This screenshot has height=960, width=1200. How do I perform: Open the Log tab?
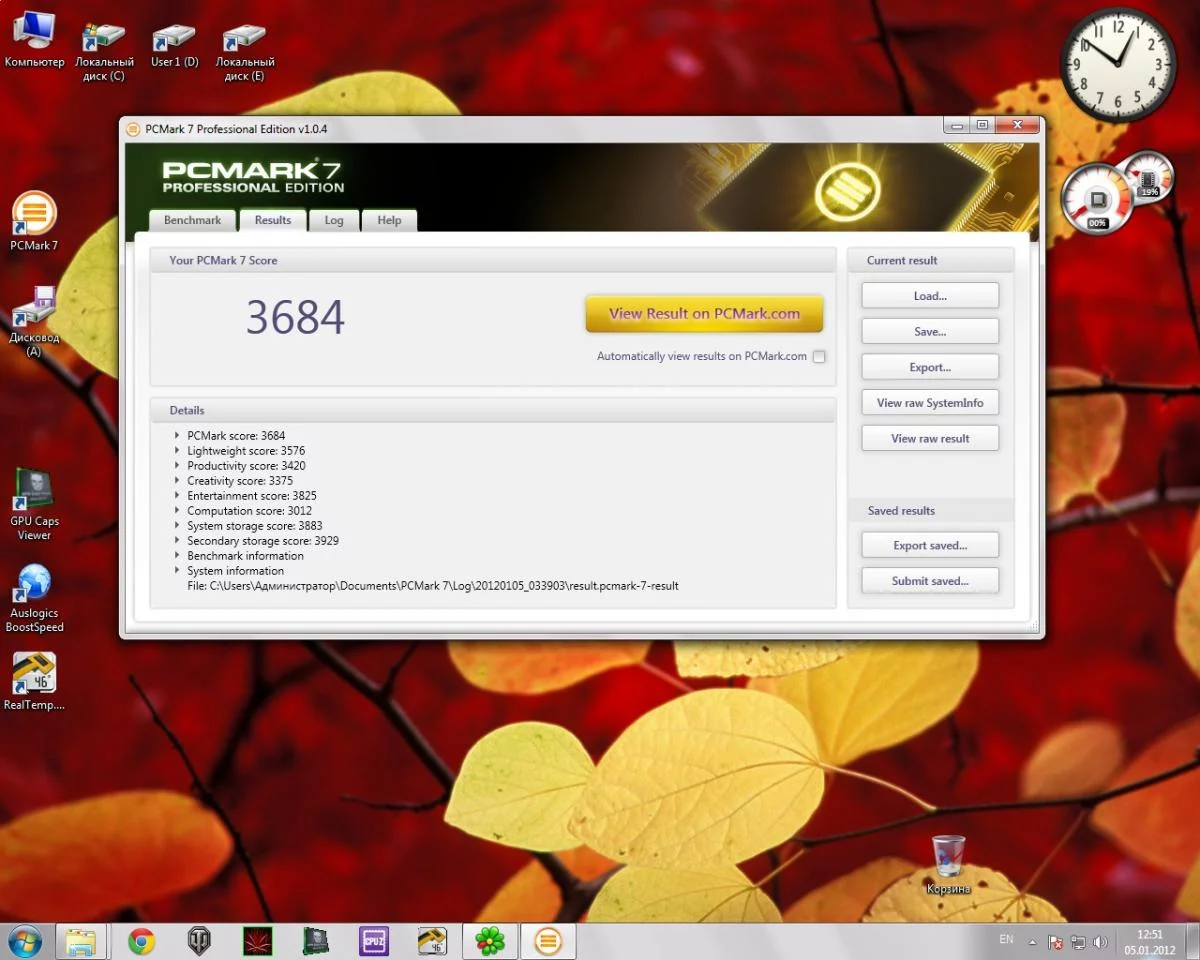(333, 220)
